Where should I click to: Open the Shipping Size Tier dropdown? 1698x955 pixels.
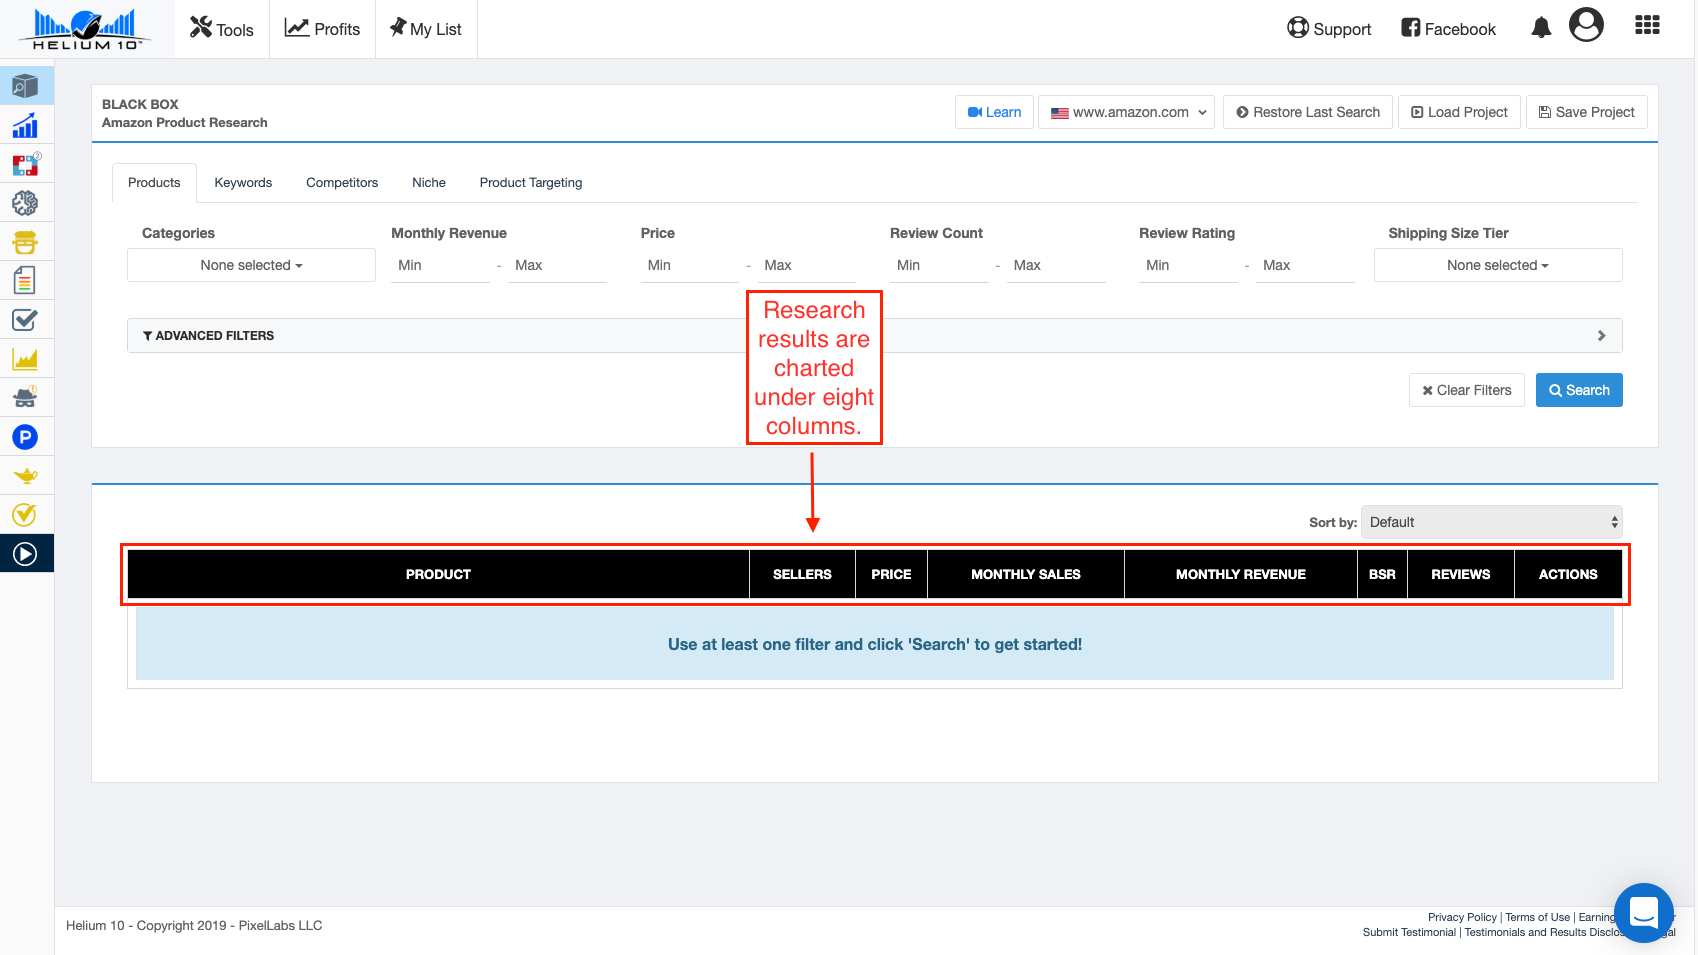point(1497,265)
